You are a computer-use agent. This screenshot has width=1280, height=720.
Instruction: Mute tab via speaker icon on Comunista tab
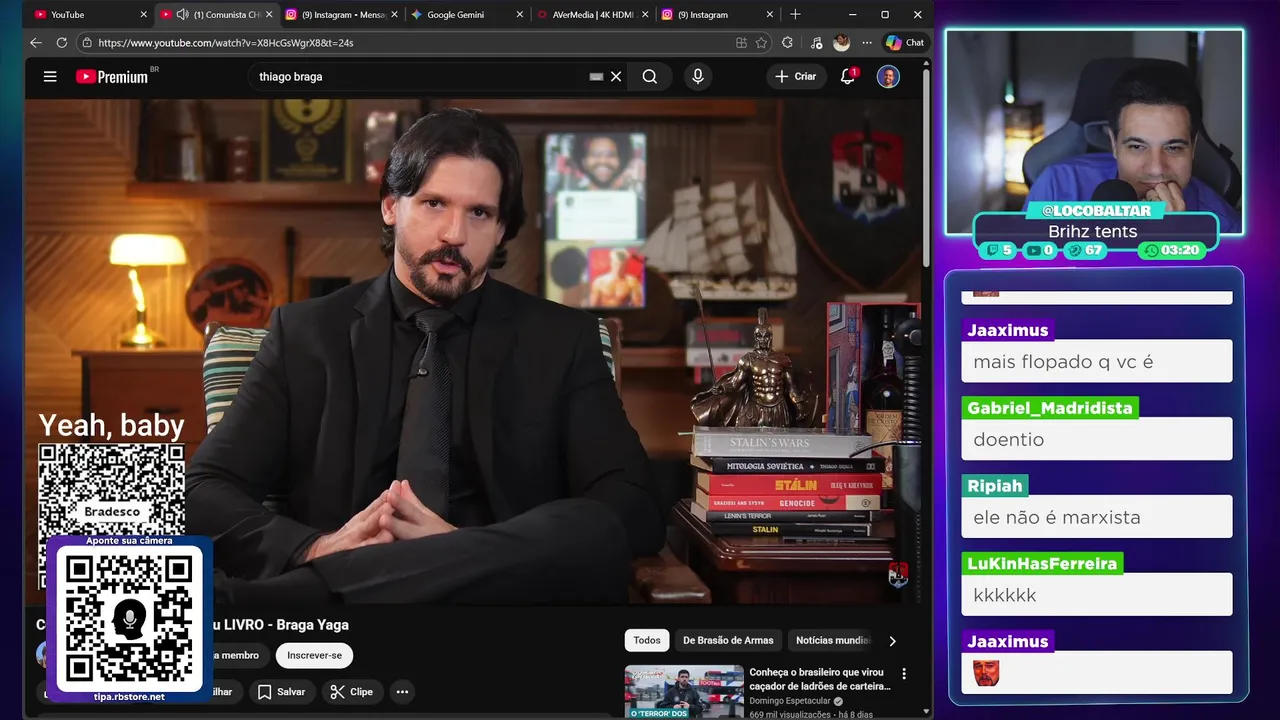click(x=182, y=15)
